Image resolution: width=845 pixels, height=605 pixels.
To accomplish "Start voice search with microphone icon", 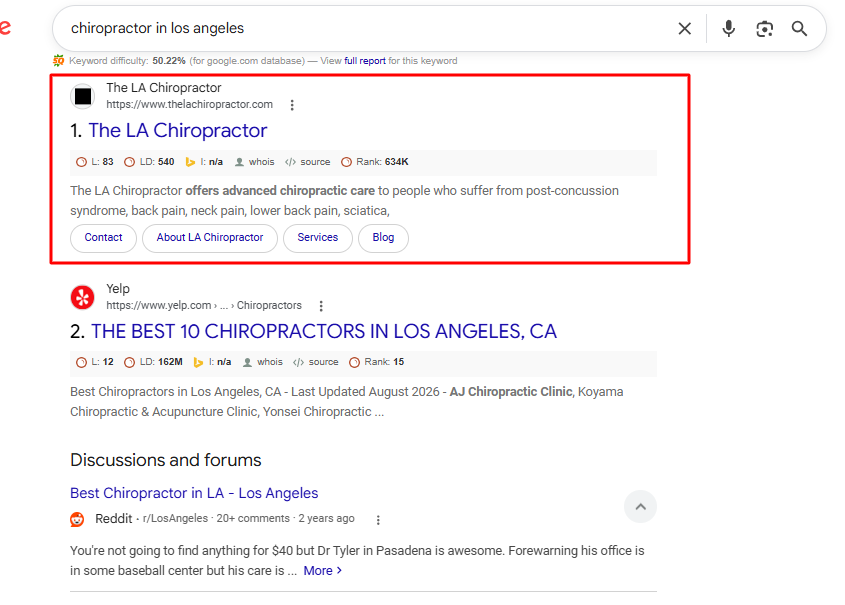I will (x=729, y=29).
